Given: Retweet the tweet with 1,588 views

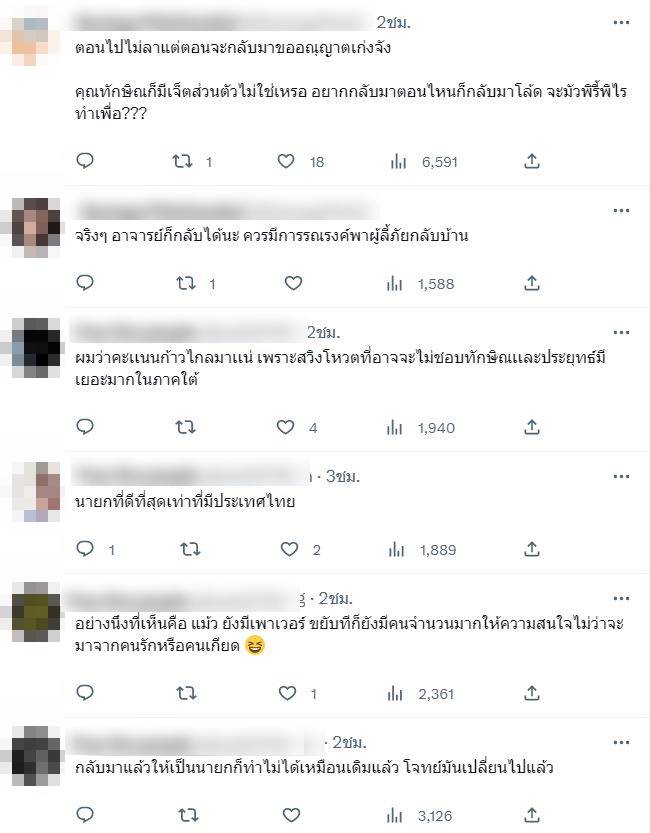Looking at the screenshot, I should click(186, 283).
